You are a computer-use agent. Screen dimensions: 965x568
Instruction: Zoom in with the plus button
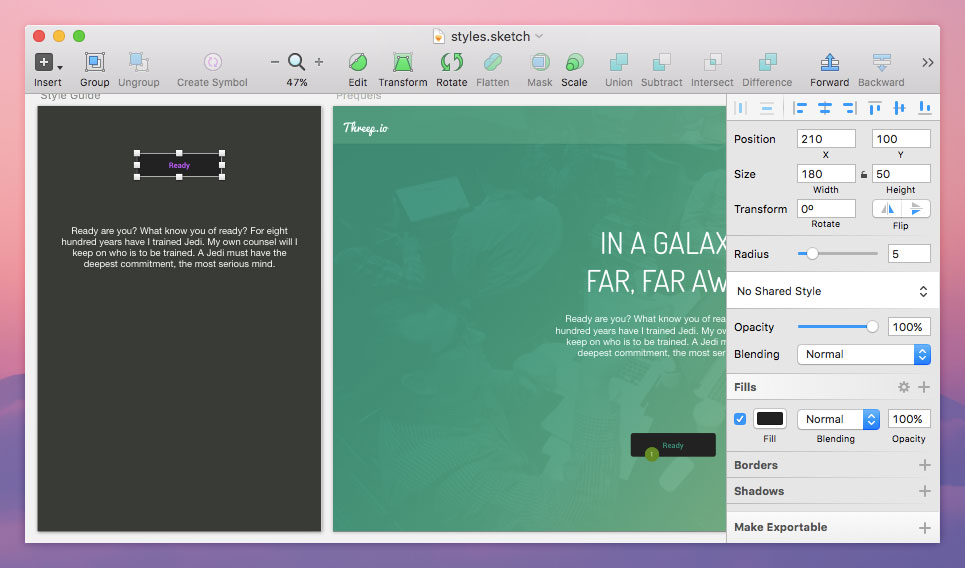coord(319,62)
